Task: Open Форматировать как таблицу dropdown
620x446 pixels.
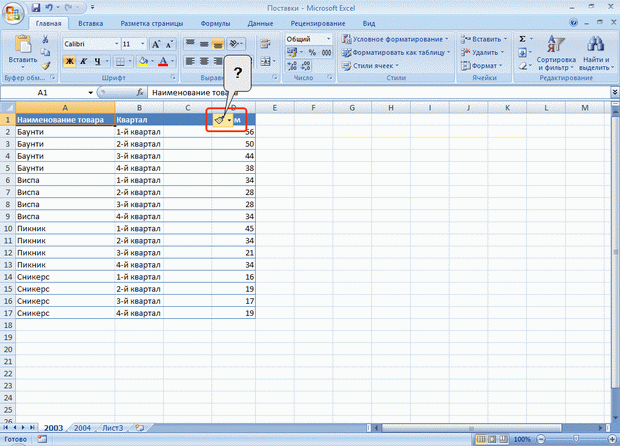Action: pos(396,52)
